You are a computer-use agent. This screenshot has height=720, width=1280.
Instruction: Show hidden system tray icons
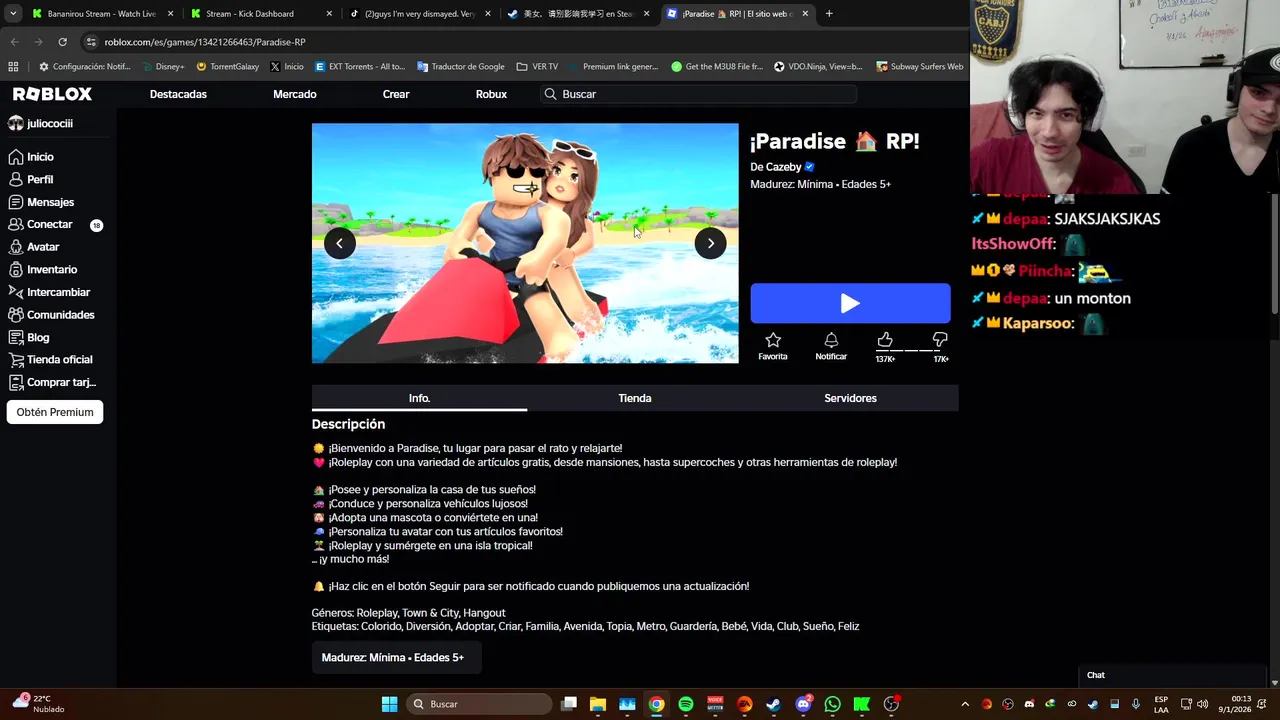pos(965,704)
